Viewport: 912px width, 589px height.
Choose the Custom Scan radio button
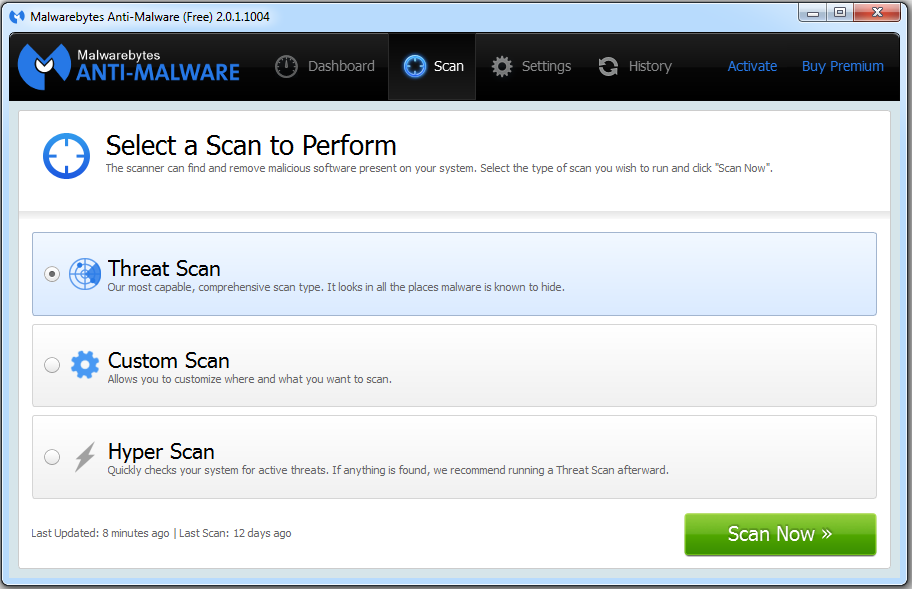pos(52,365)
